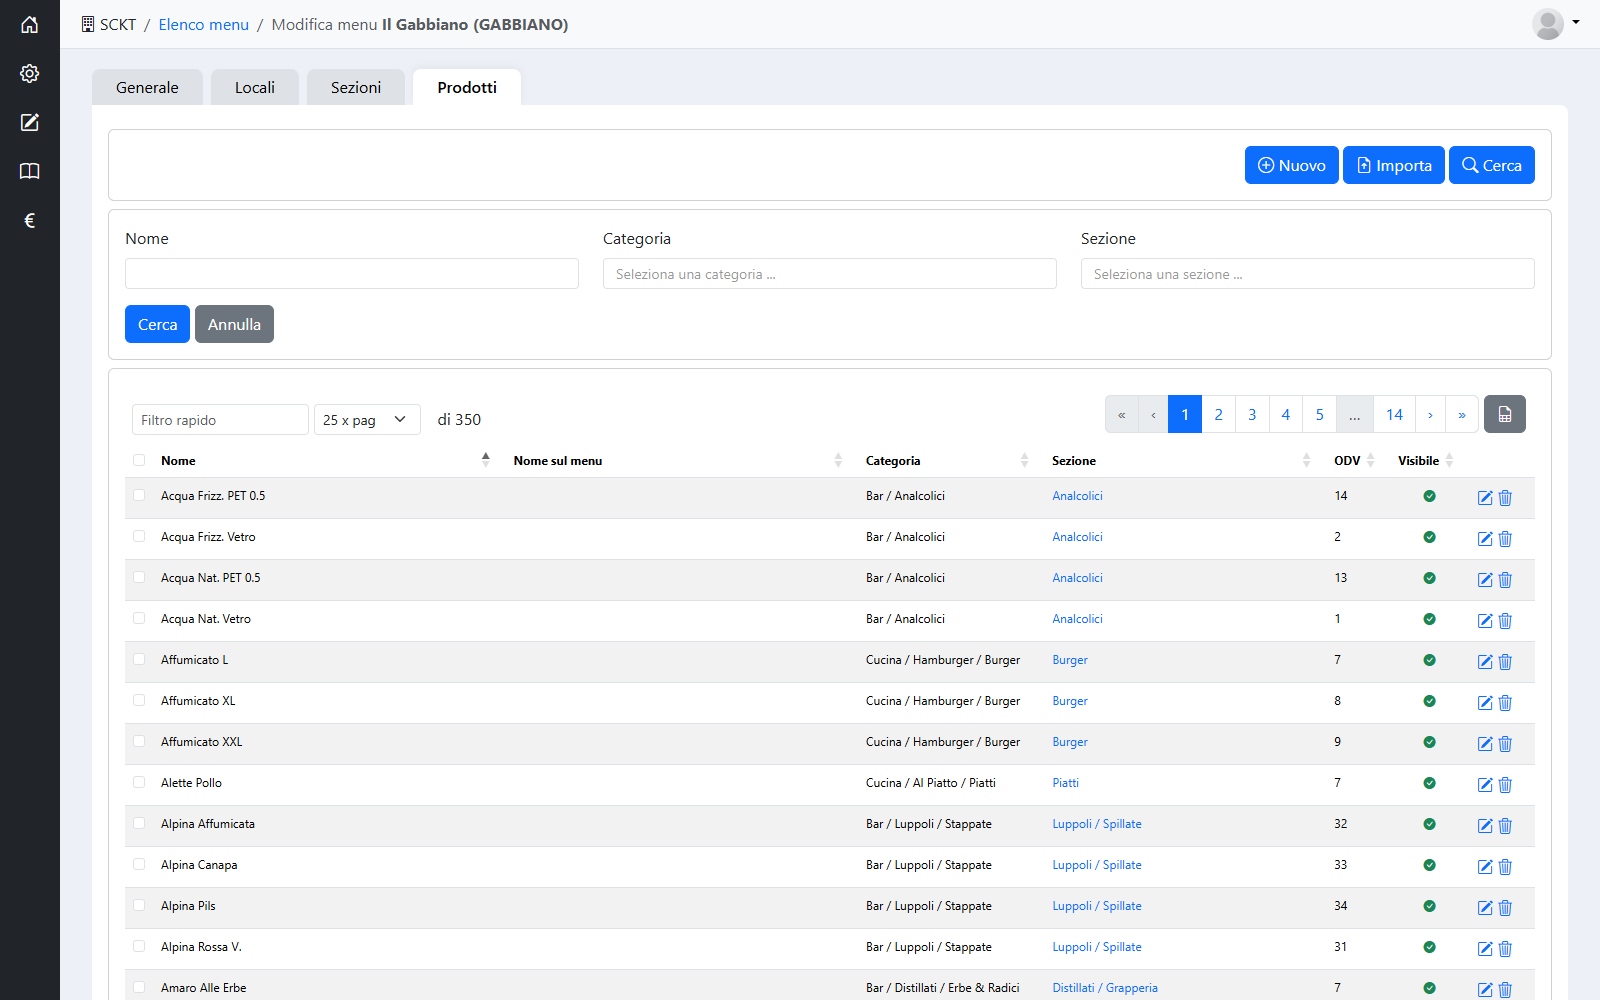1600x1000 pixels.
Task: Edit the Acqua Nat. PET 0.5 product
Action: pyautogui.click(x=1485, y=580)
